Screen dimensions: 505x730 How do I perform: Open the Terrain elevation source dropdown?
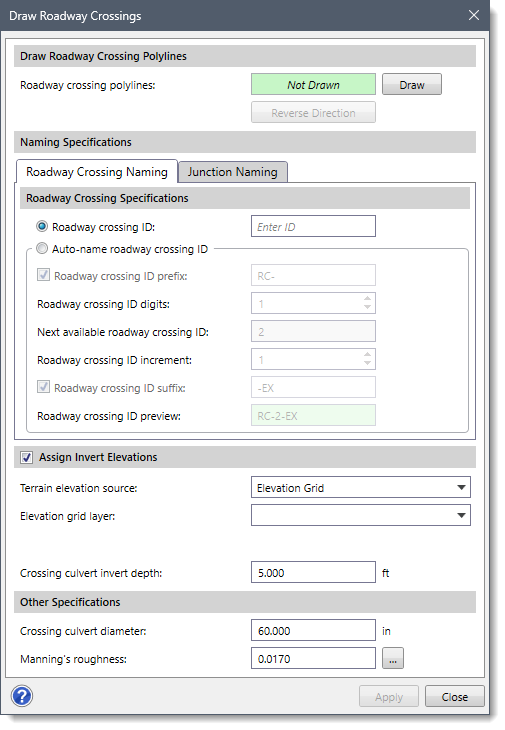361,487
